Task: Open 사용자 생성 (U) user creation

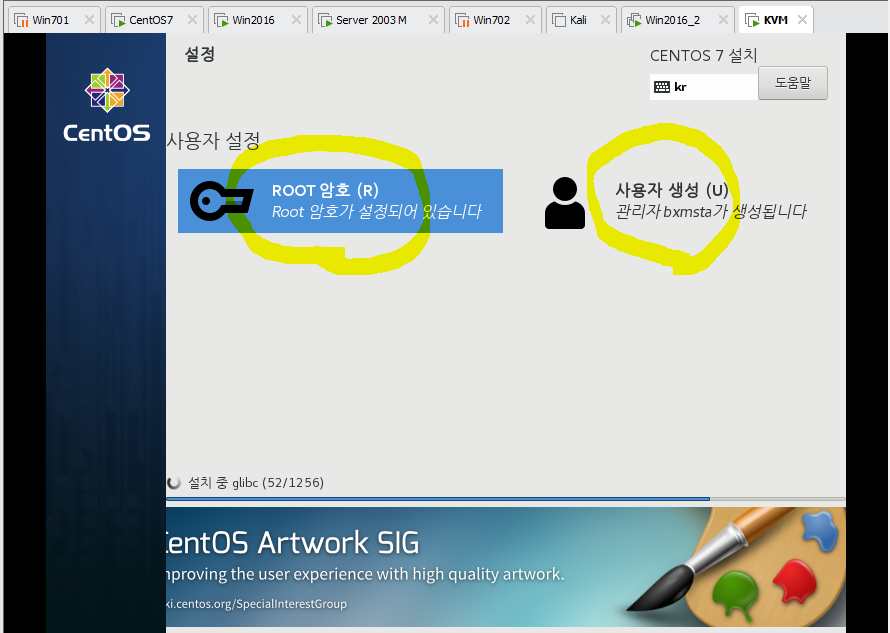Action: (x=675, y=201)
